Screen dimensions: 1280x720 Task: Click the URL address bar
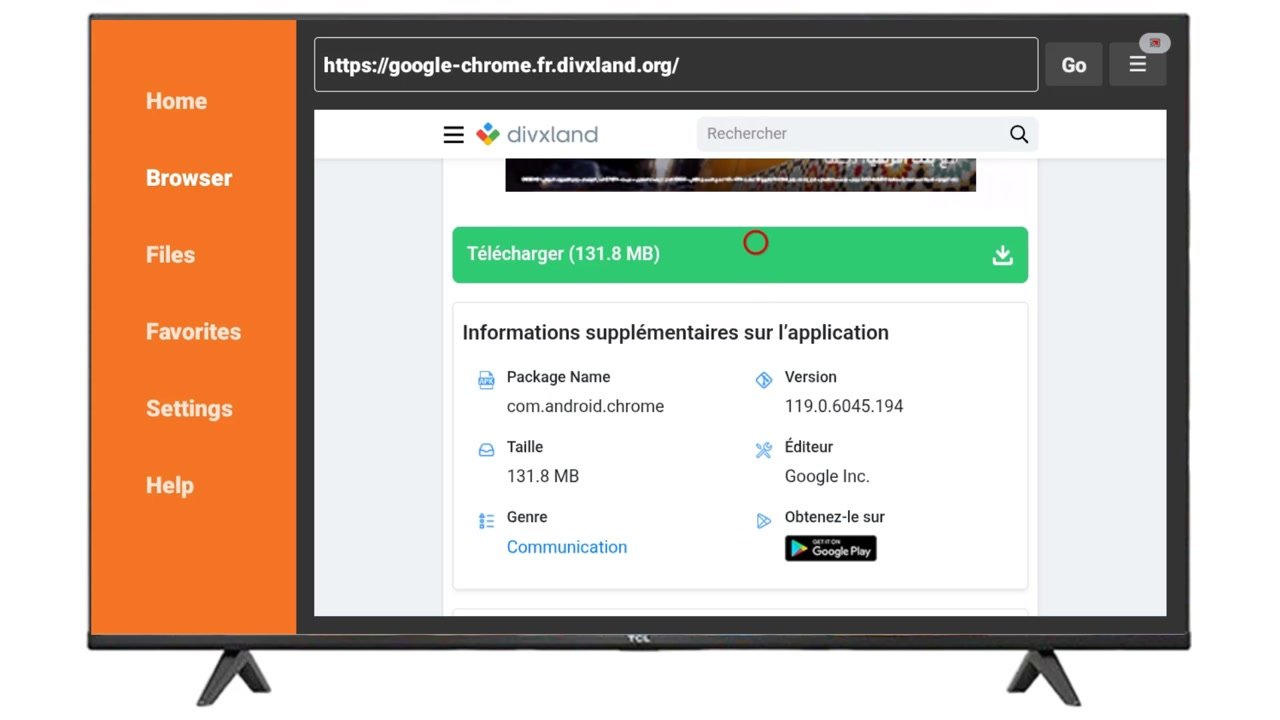coord(676,65)
